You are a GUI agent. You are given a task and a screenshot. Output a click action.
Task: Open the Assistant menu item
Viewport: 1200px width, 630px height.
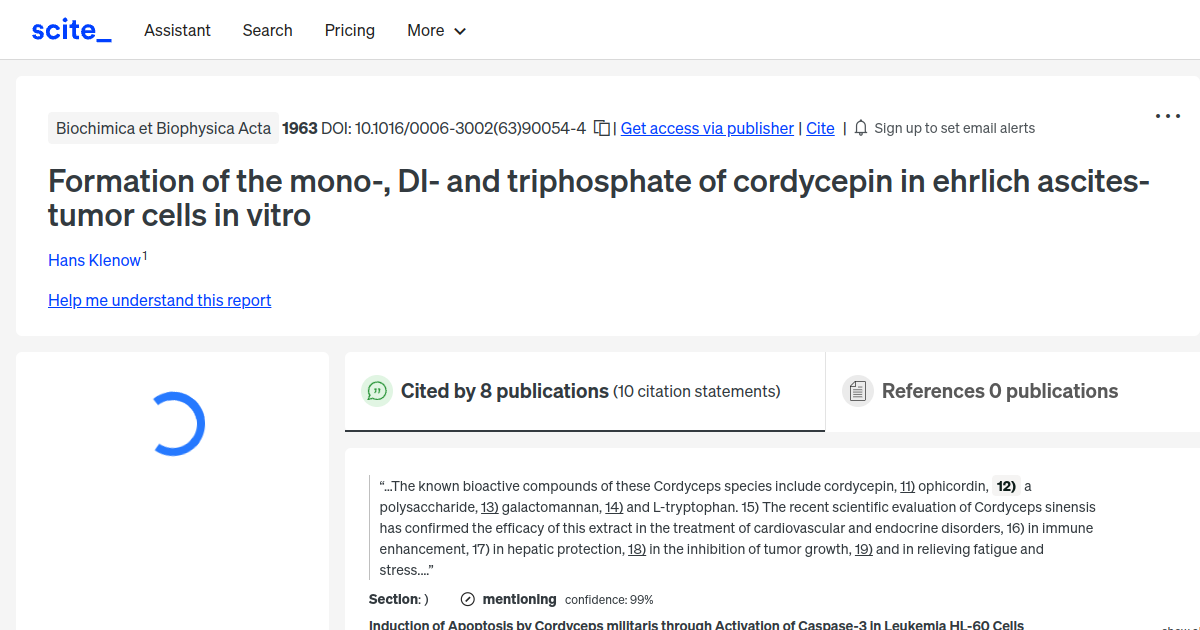click(x=177, y=30)
